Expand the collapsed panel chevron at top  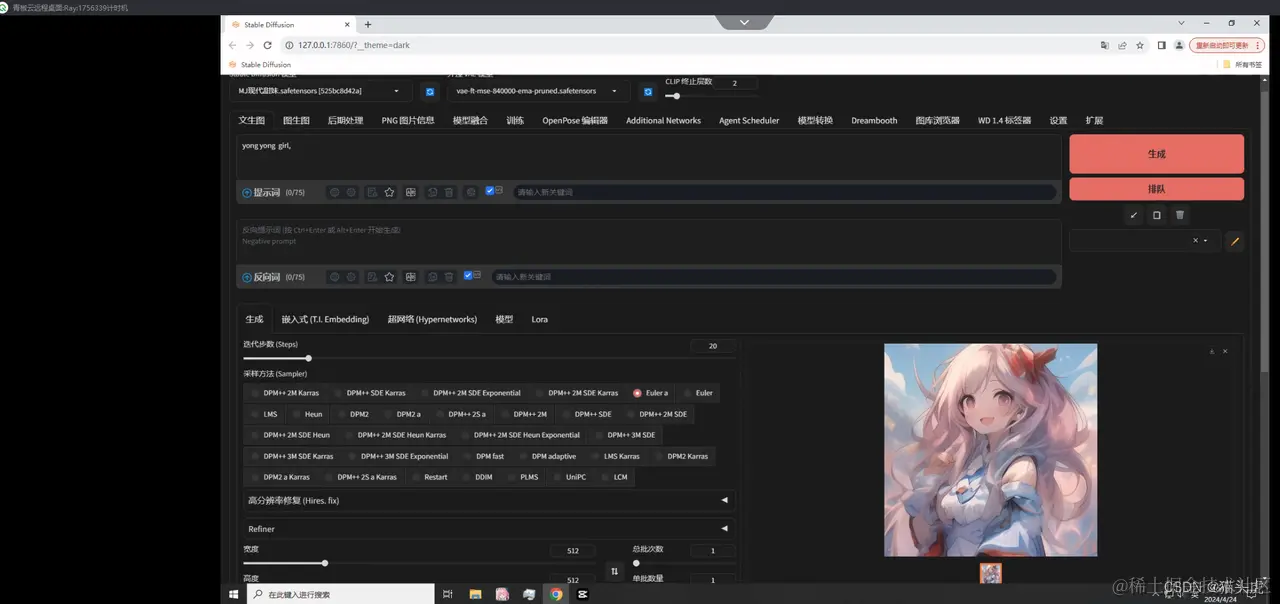tap(743, 21)
